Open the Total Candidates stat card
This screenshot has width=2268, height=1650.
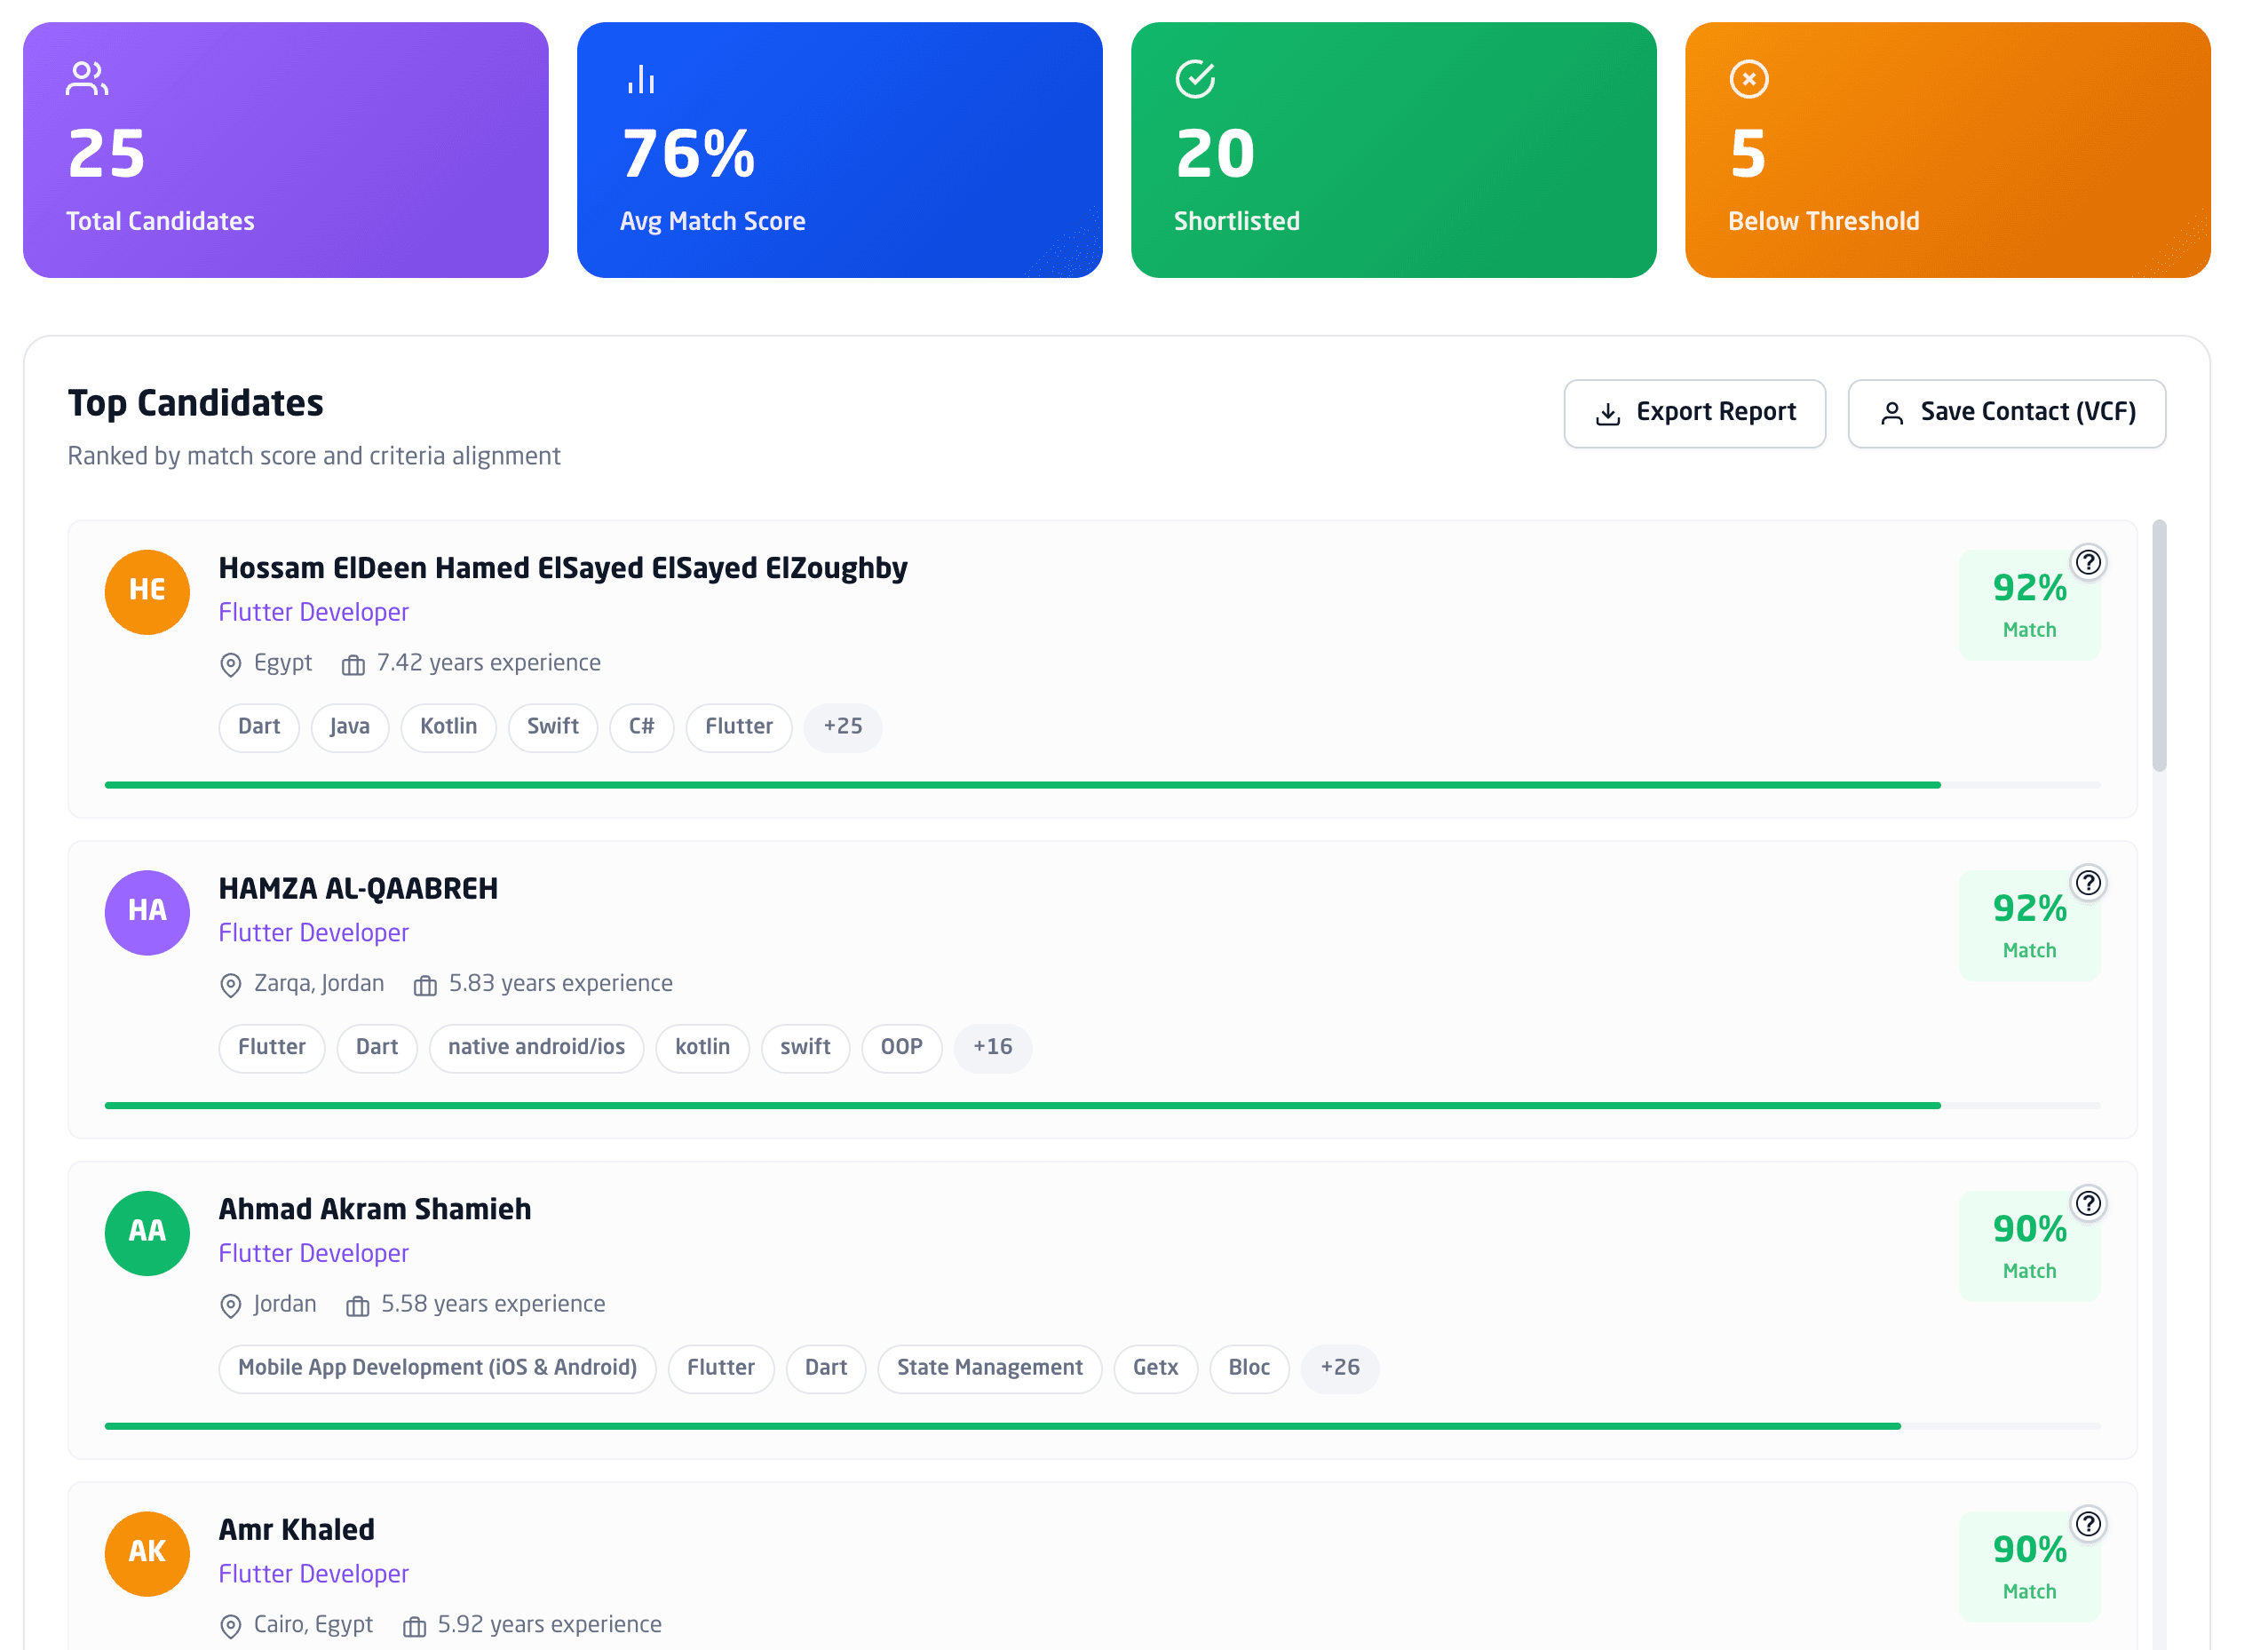[286, 150]
